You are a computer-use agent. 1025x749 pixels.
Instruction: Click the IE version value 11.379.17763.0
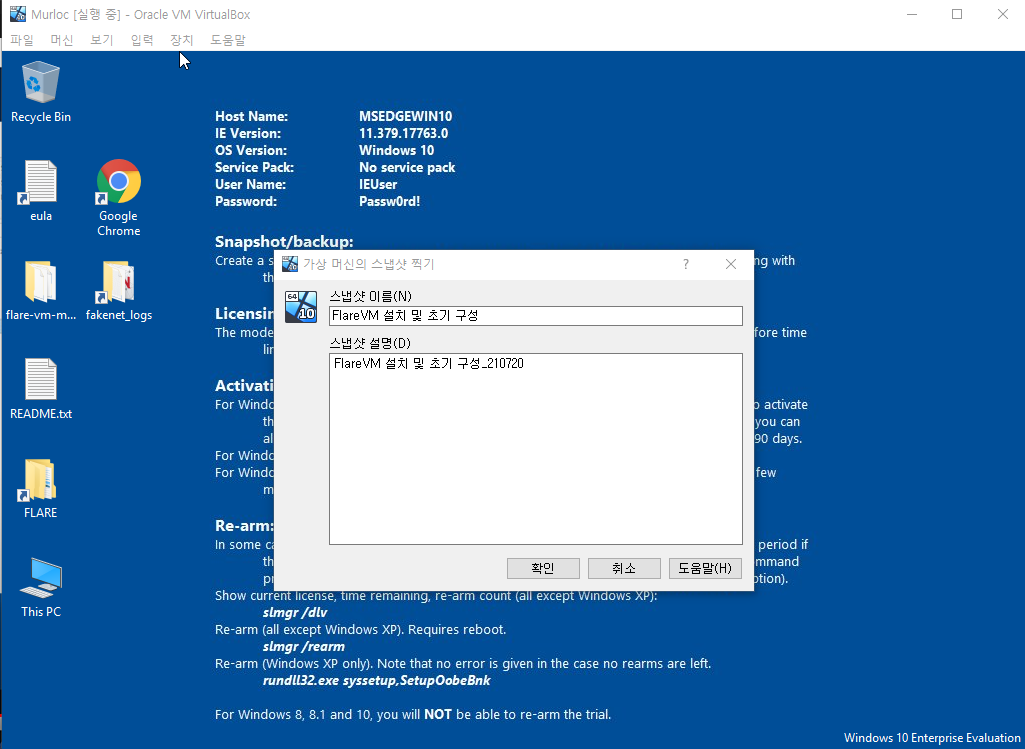(403, 133)
